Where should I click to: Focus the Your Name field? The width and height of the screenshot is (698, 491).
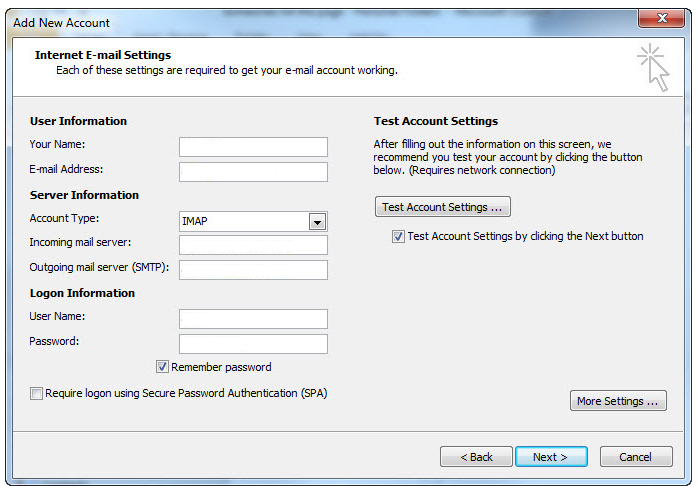point(253,147)
